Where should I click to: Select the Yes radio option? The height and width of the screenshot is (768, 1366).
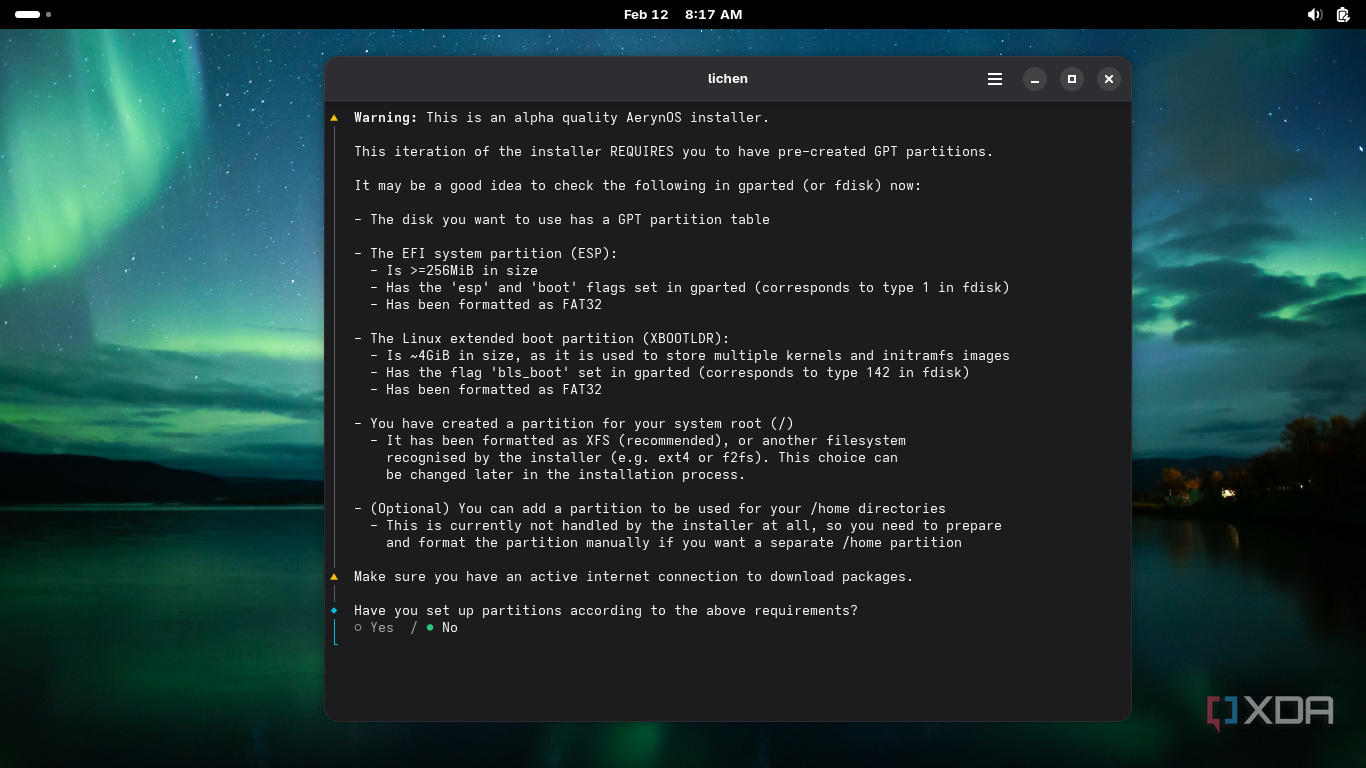374,628
